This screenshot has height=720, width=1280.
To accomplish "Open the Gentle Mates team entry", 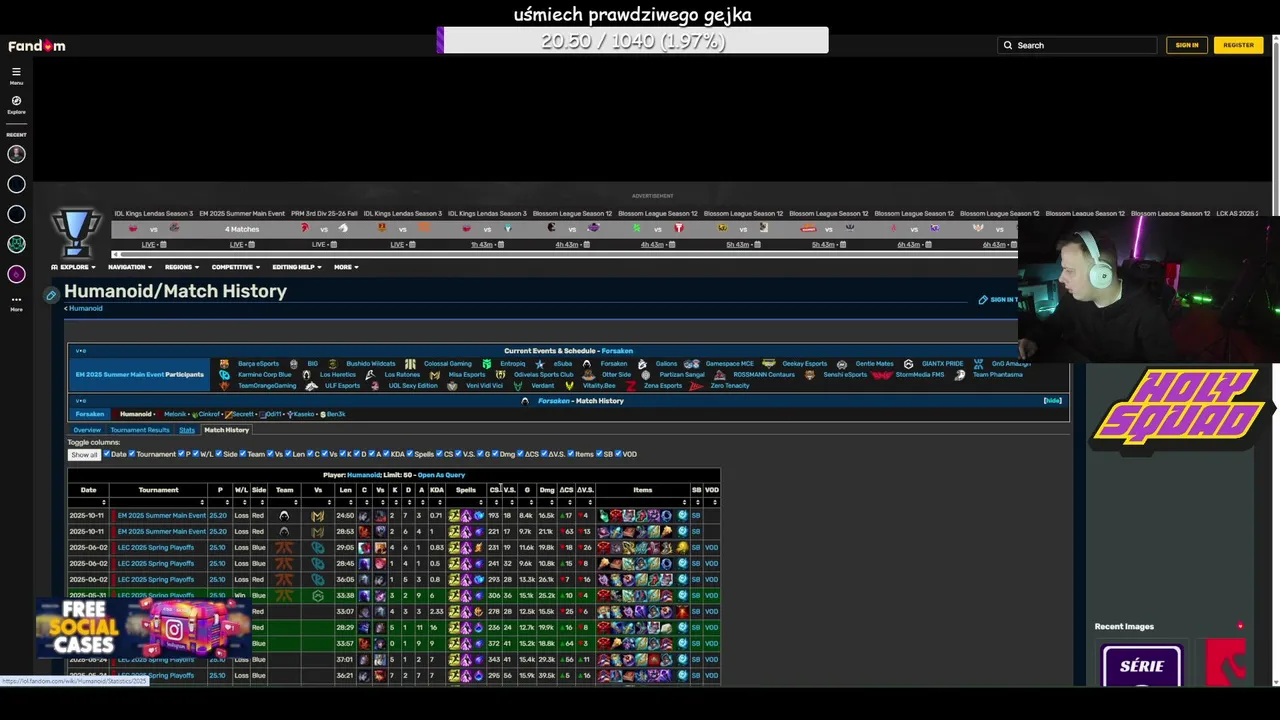I will coord(875,364).
